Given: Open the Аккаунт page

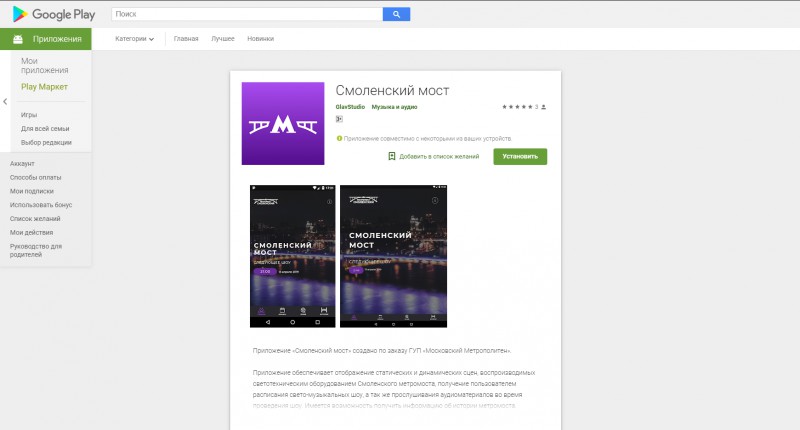Looking at the screenshot, I should tap(22, 164).
